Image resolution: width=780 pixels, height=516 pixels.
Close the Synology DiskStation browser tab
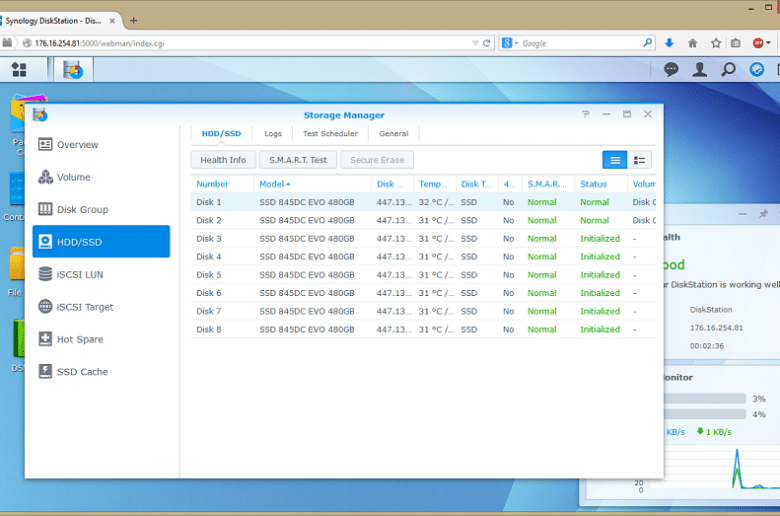(x=112, y=21)
